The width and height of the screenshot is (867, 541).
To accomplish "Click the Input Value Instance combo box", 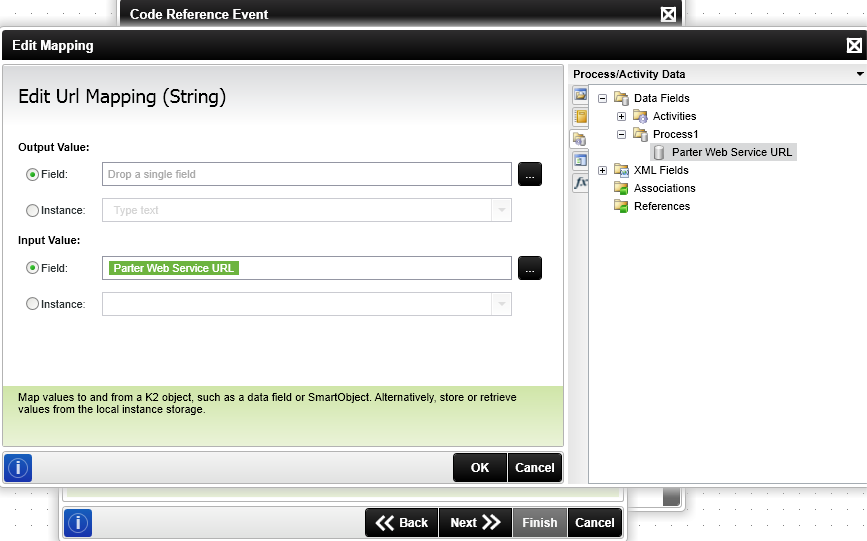I will tap(307, 304).
